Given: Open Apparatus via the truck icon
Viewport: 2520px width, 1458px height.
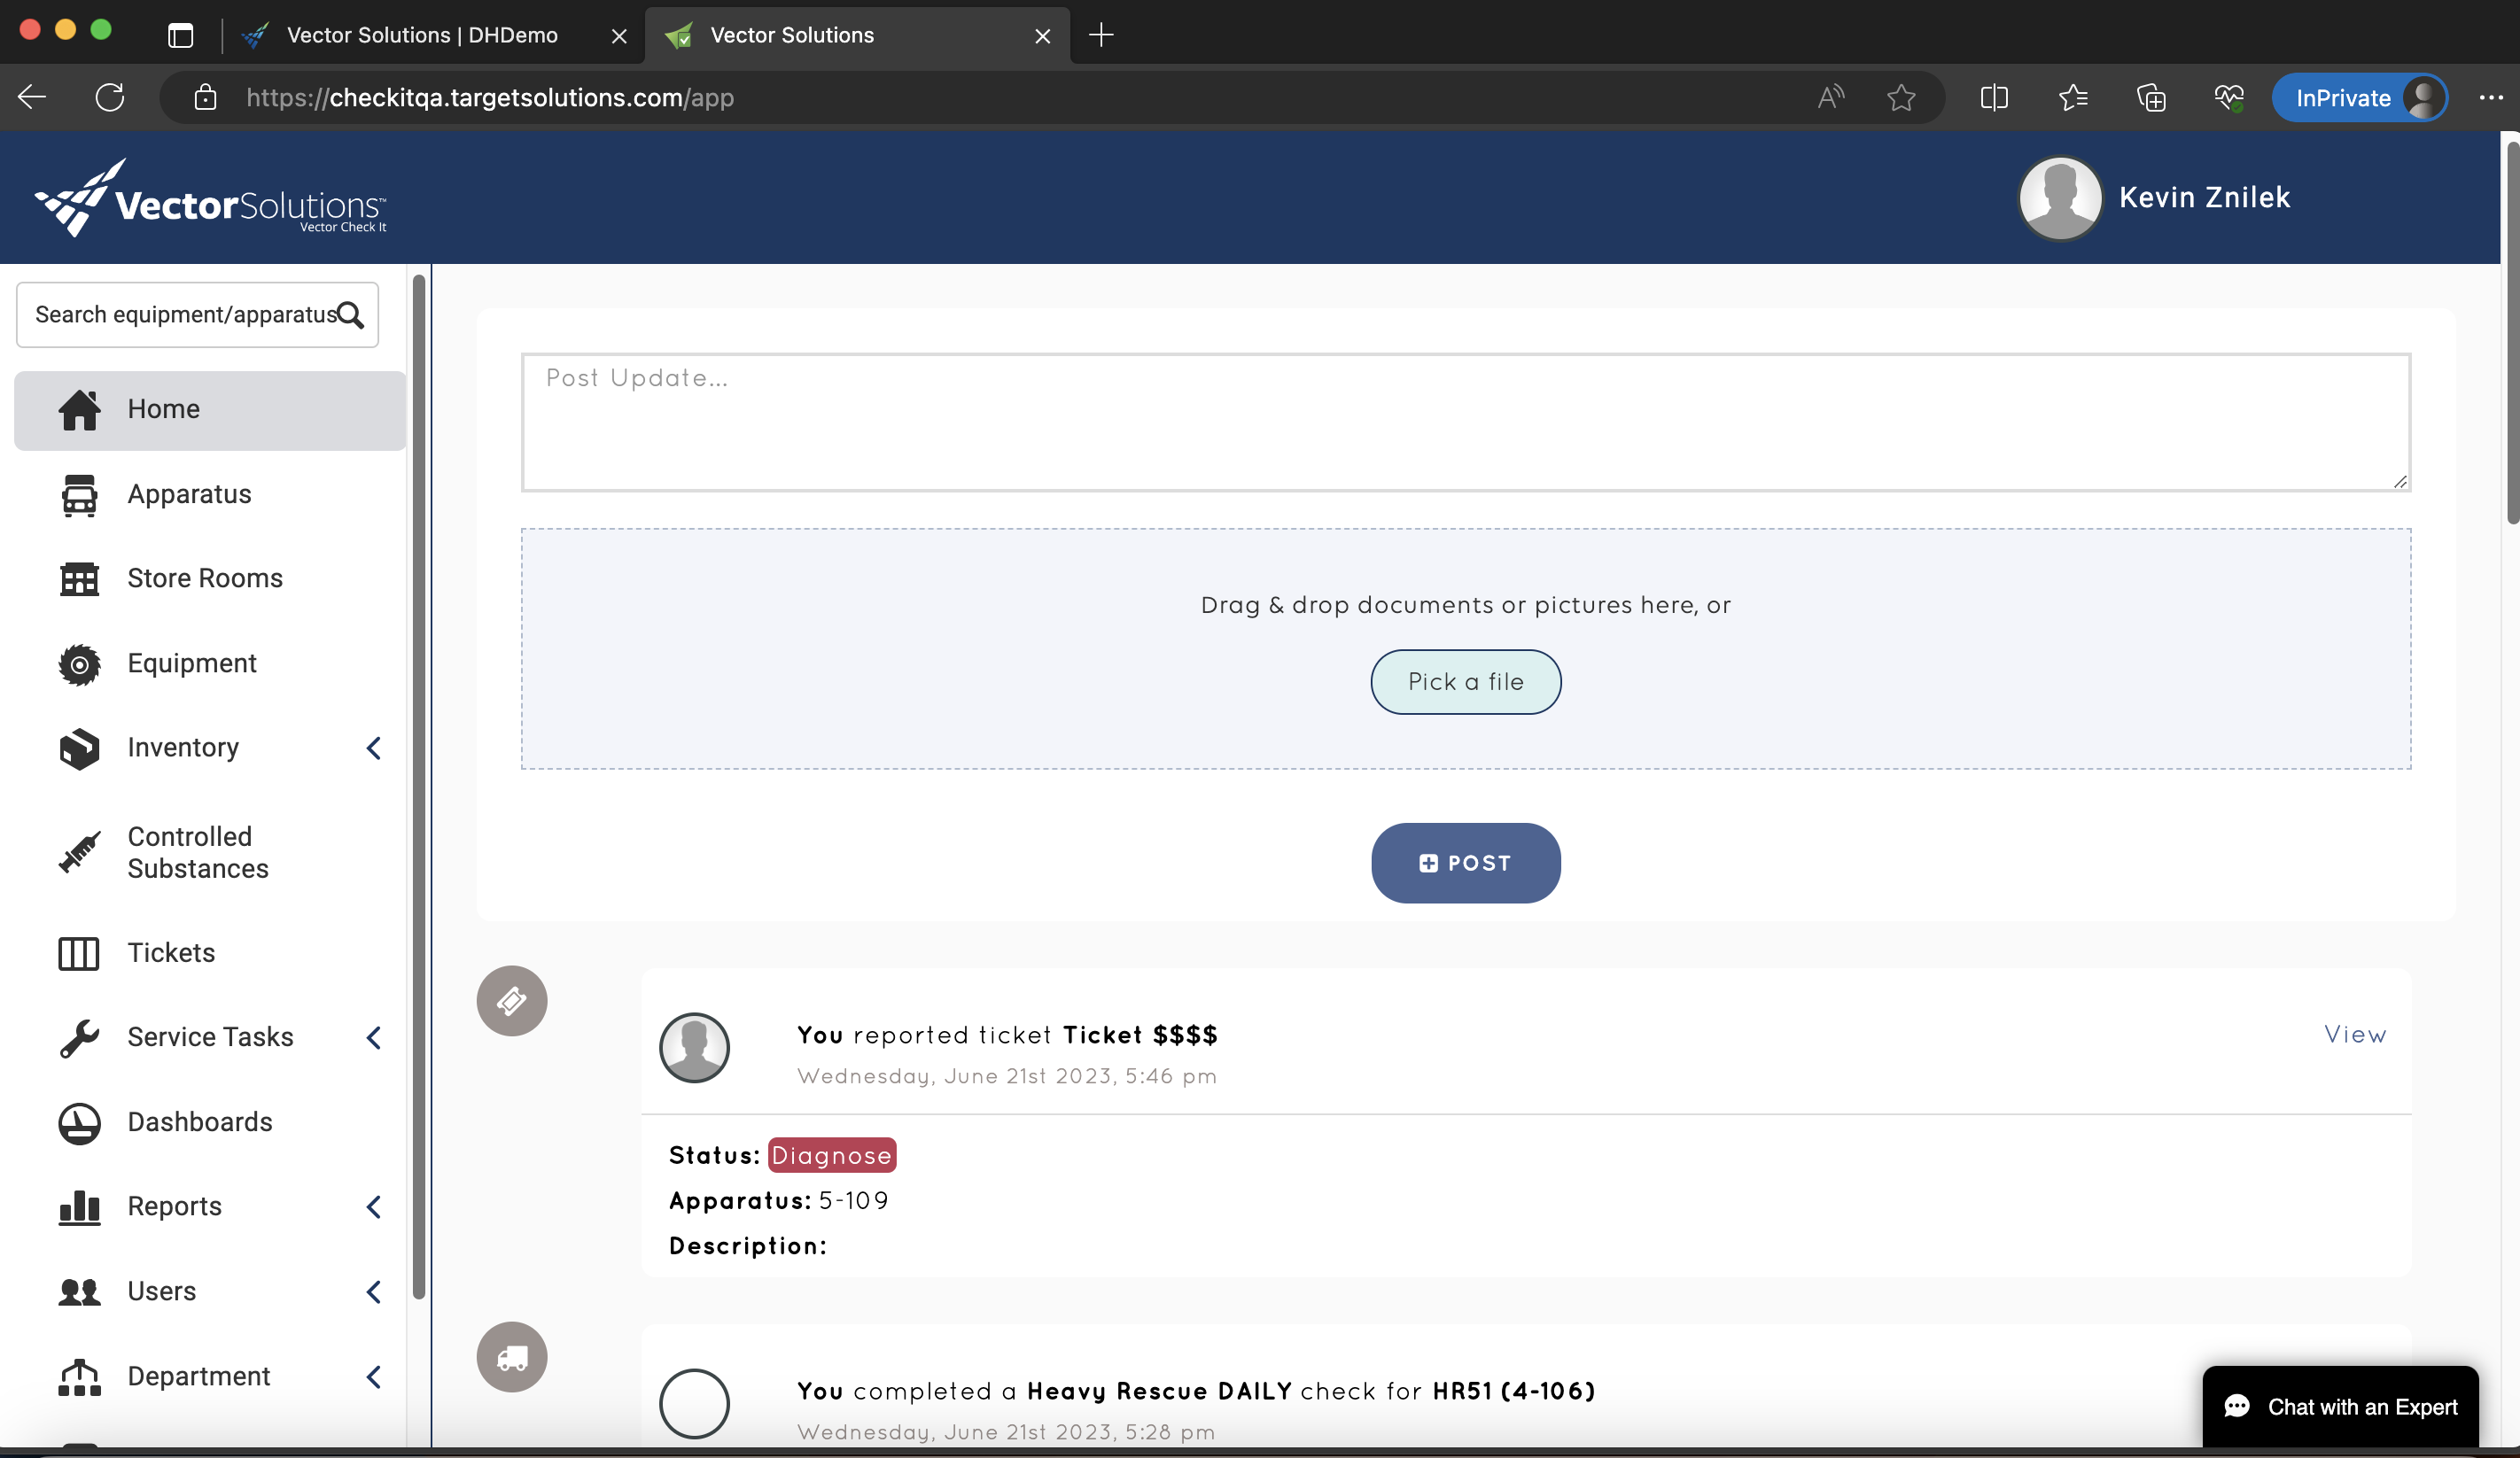Looking at the screenshot, I should [x=79, y=495].
